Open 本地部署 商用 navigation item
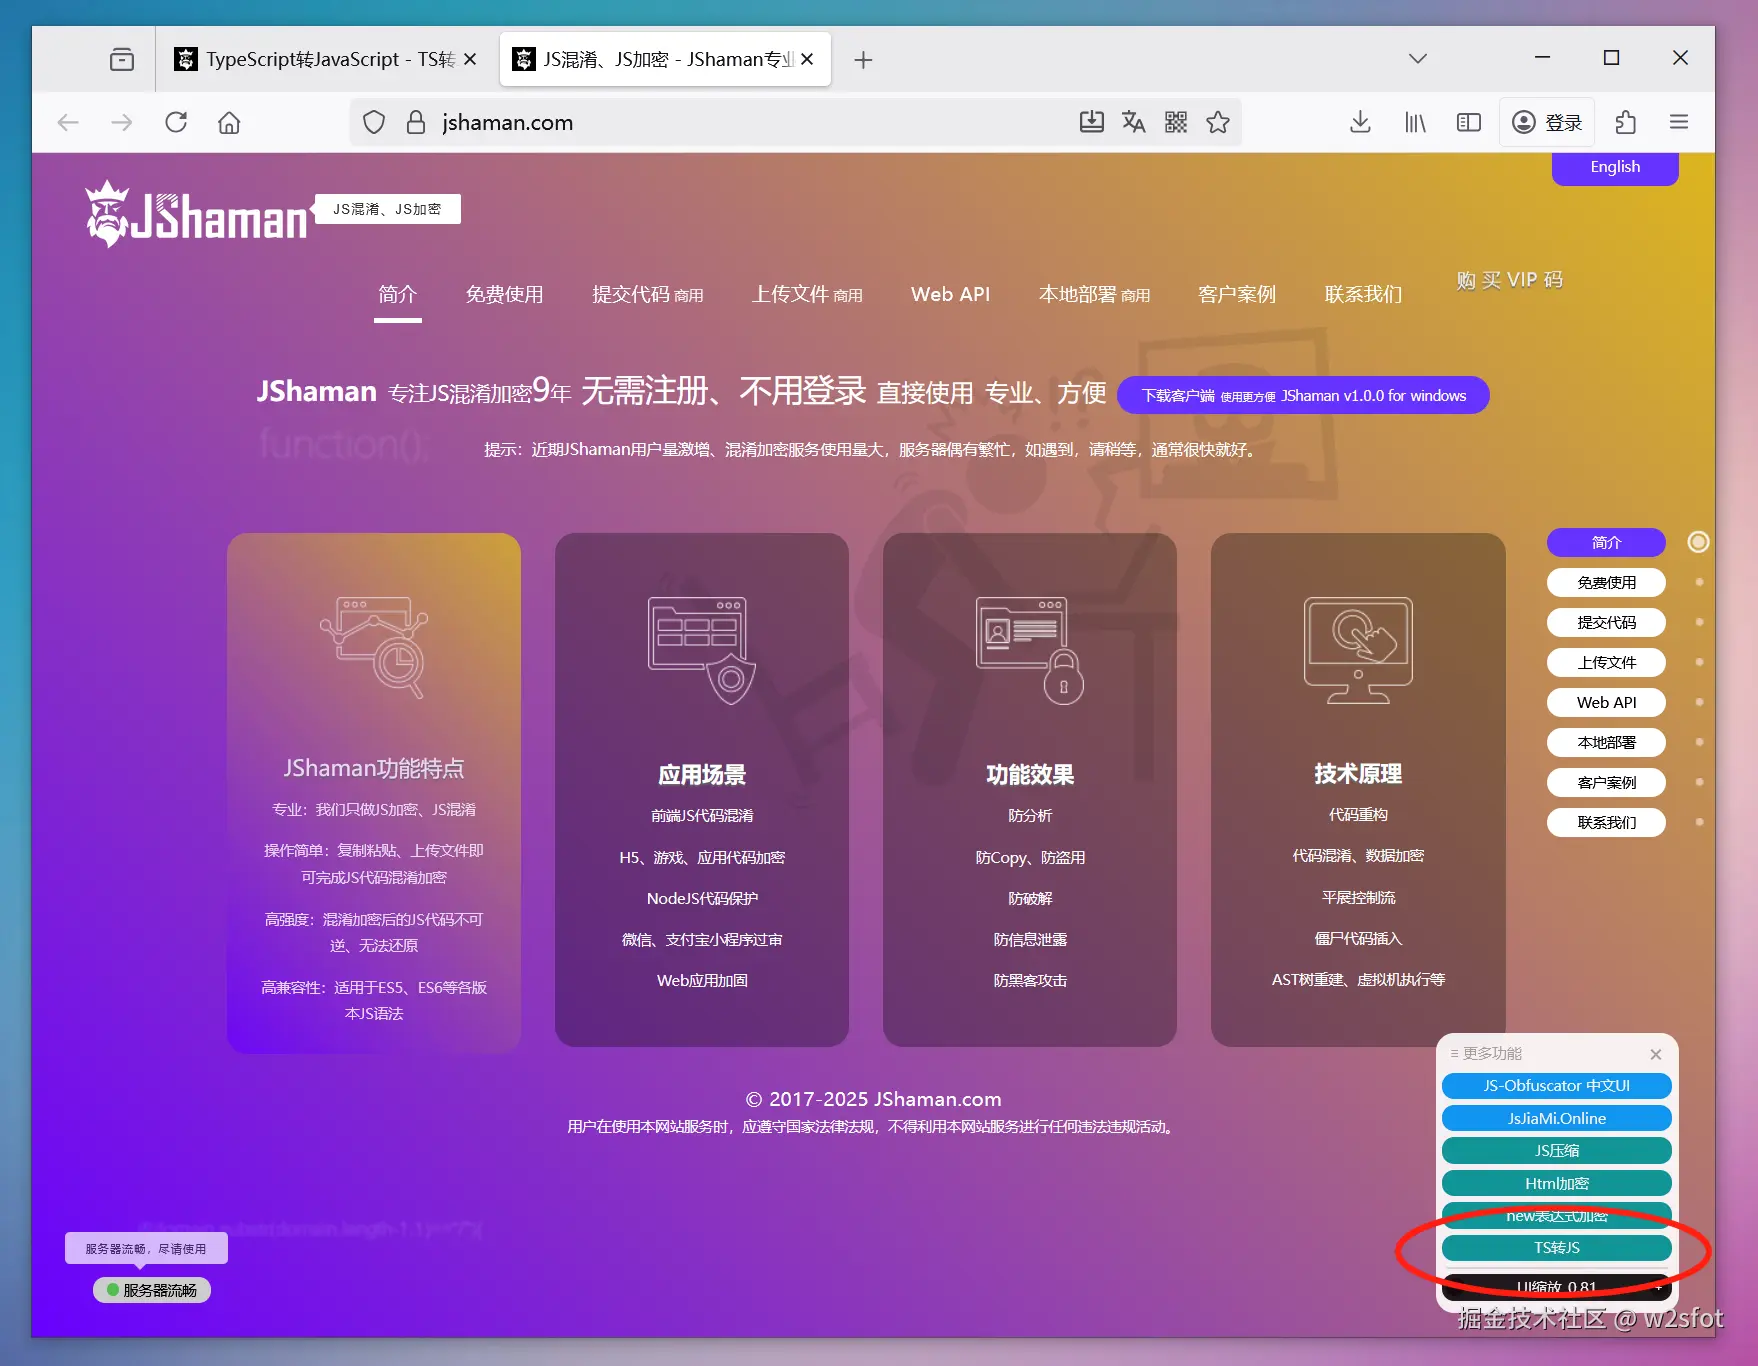 pyautogui.click(x=1094, y=295)
